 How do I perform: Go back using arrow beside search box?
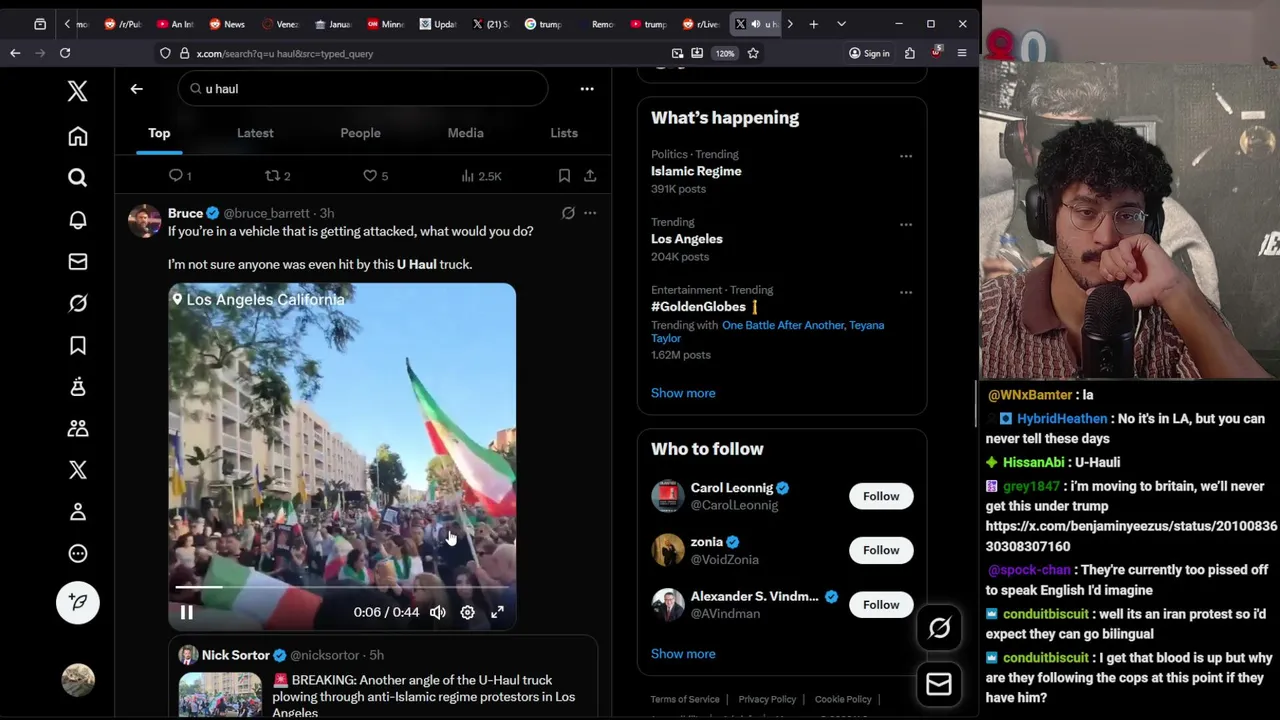coord(136,89)
